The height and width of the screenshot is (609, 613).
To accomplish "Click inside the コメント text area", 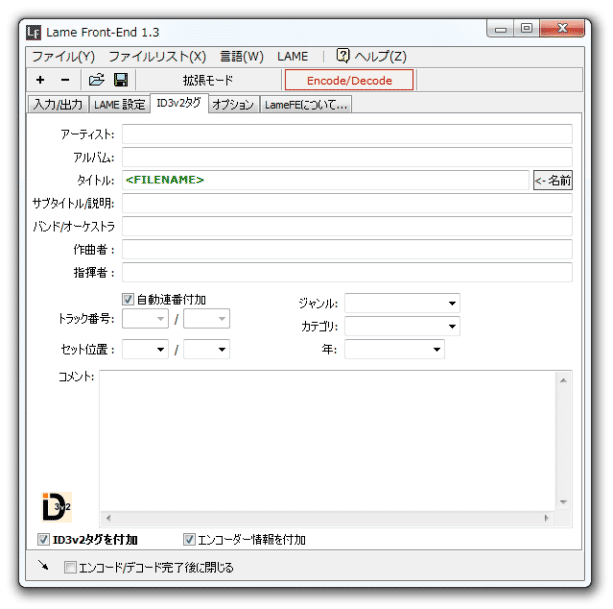I will tap(328, 441).
